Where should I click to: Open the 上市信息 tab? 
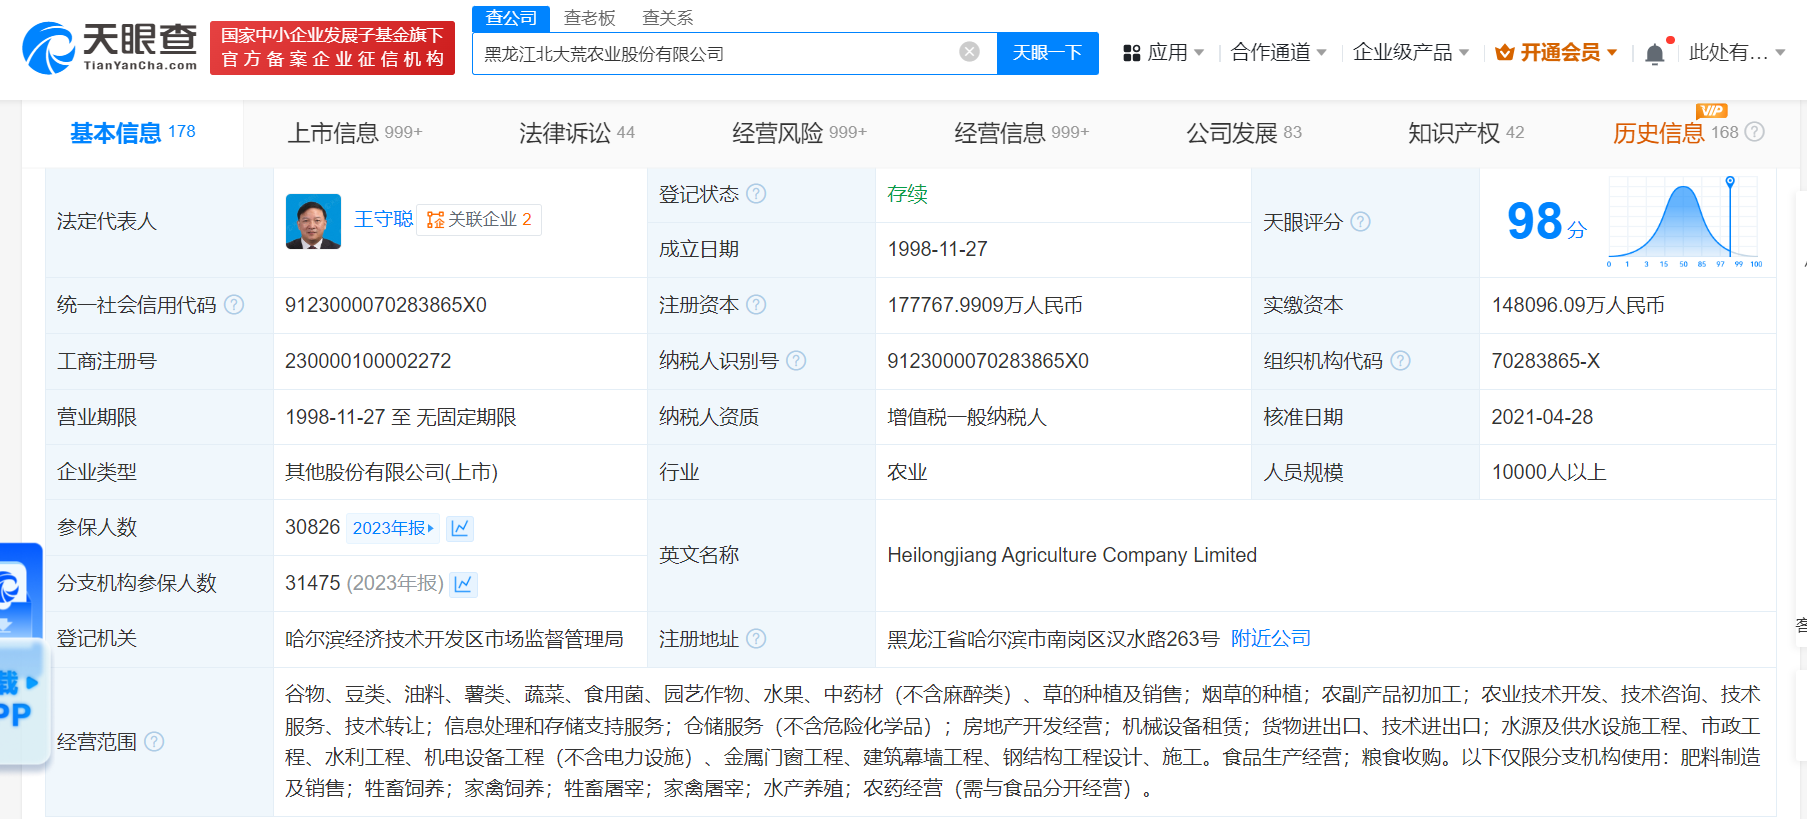[355, 132]
